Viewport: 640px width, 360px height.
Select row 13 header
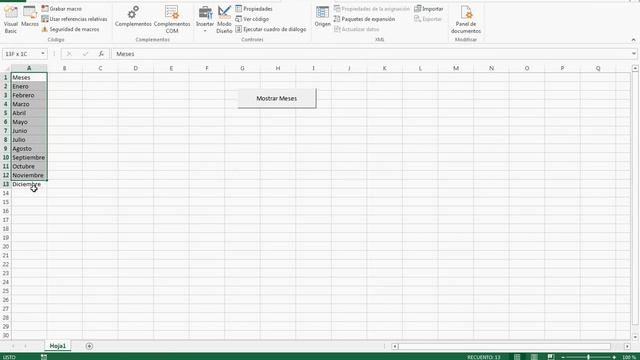6,184
